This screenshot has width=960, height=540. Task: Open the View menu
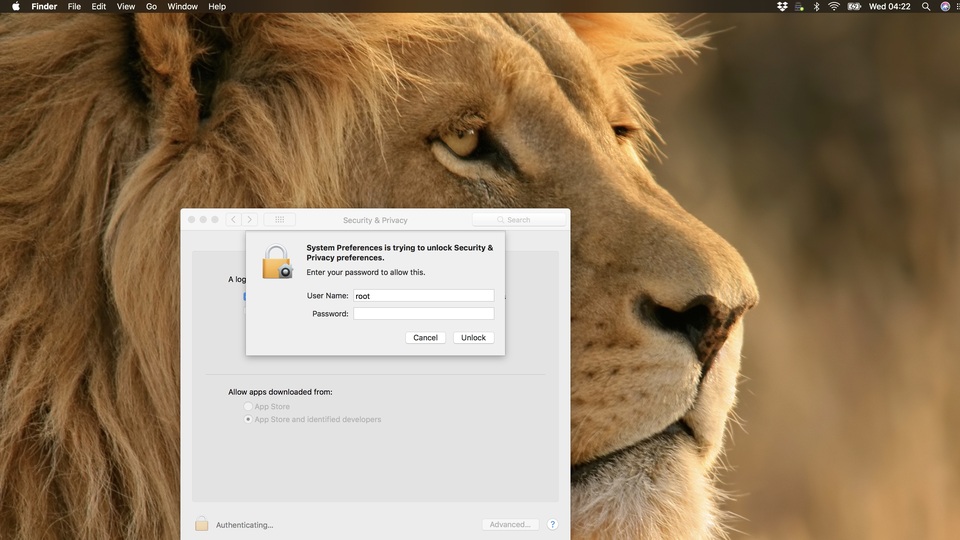click(x=126, y=7)
